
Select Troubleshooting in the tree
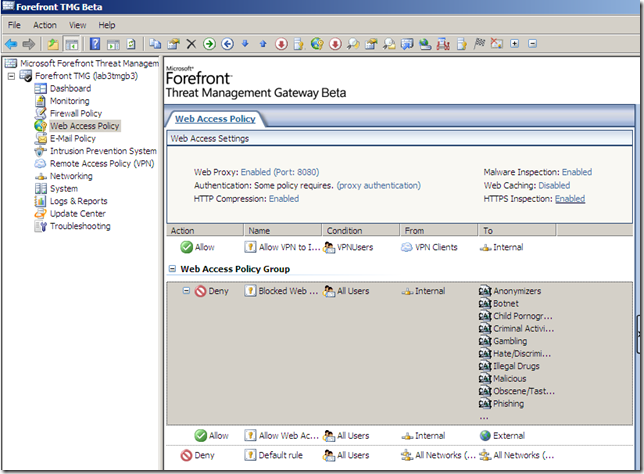tap(80, 226)
